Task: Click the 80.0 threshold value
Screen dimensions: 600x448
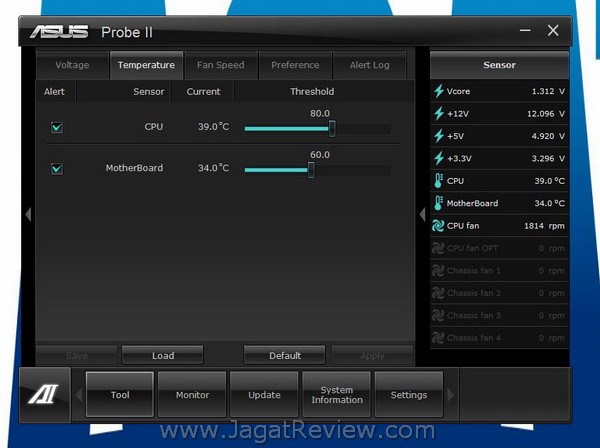Action: tap(320, 113)
